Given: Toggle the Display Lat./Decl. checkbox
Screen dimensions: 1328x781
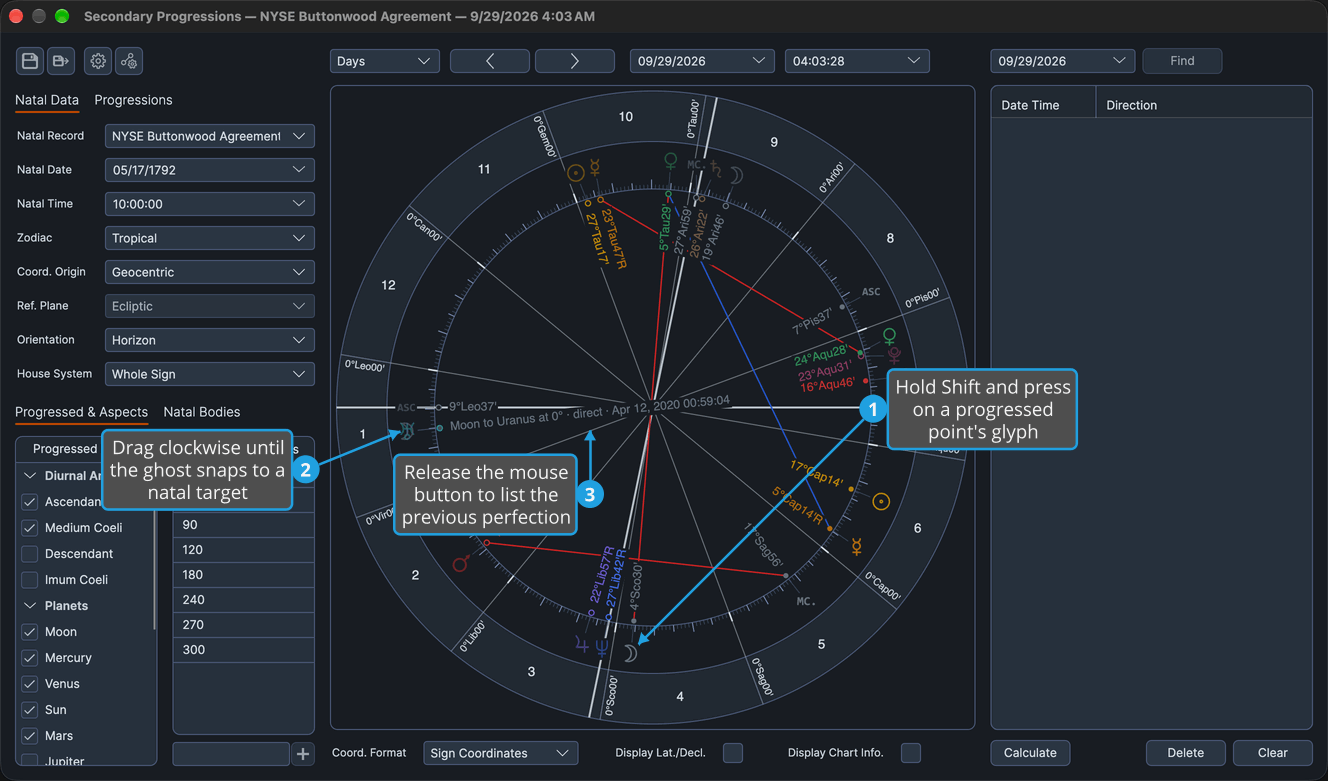Looking at the screenshot, I should tap(733, 753).
